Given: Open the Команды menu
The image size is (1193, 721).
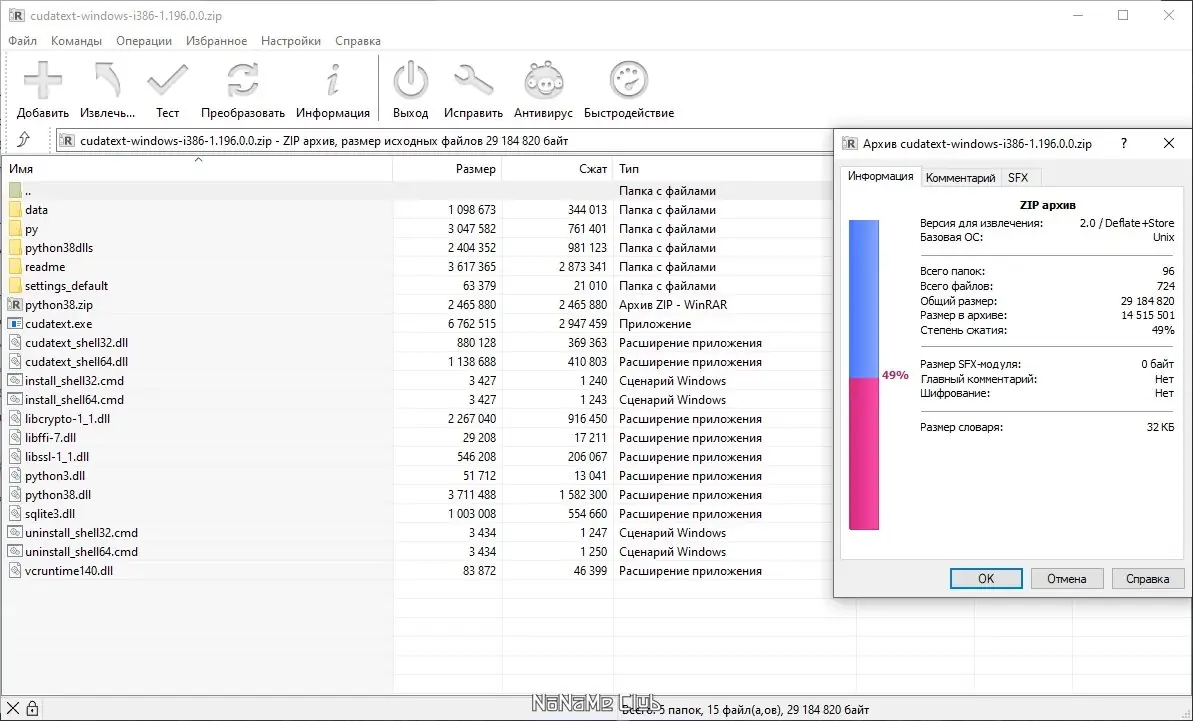Looking at the screenshot, I should point(76,41).
